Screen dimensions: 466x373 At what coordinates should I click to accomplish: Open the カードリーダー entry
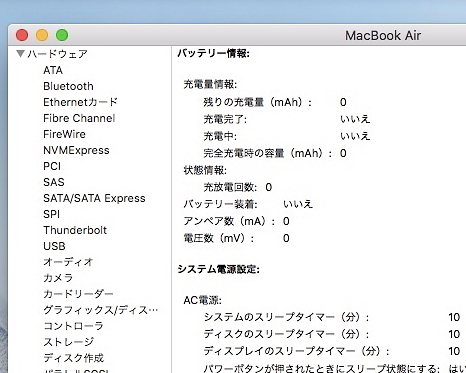click(x=78, y=294)
